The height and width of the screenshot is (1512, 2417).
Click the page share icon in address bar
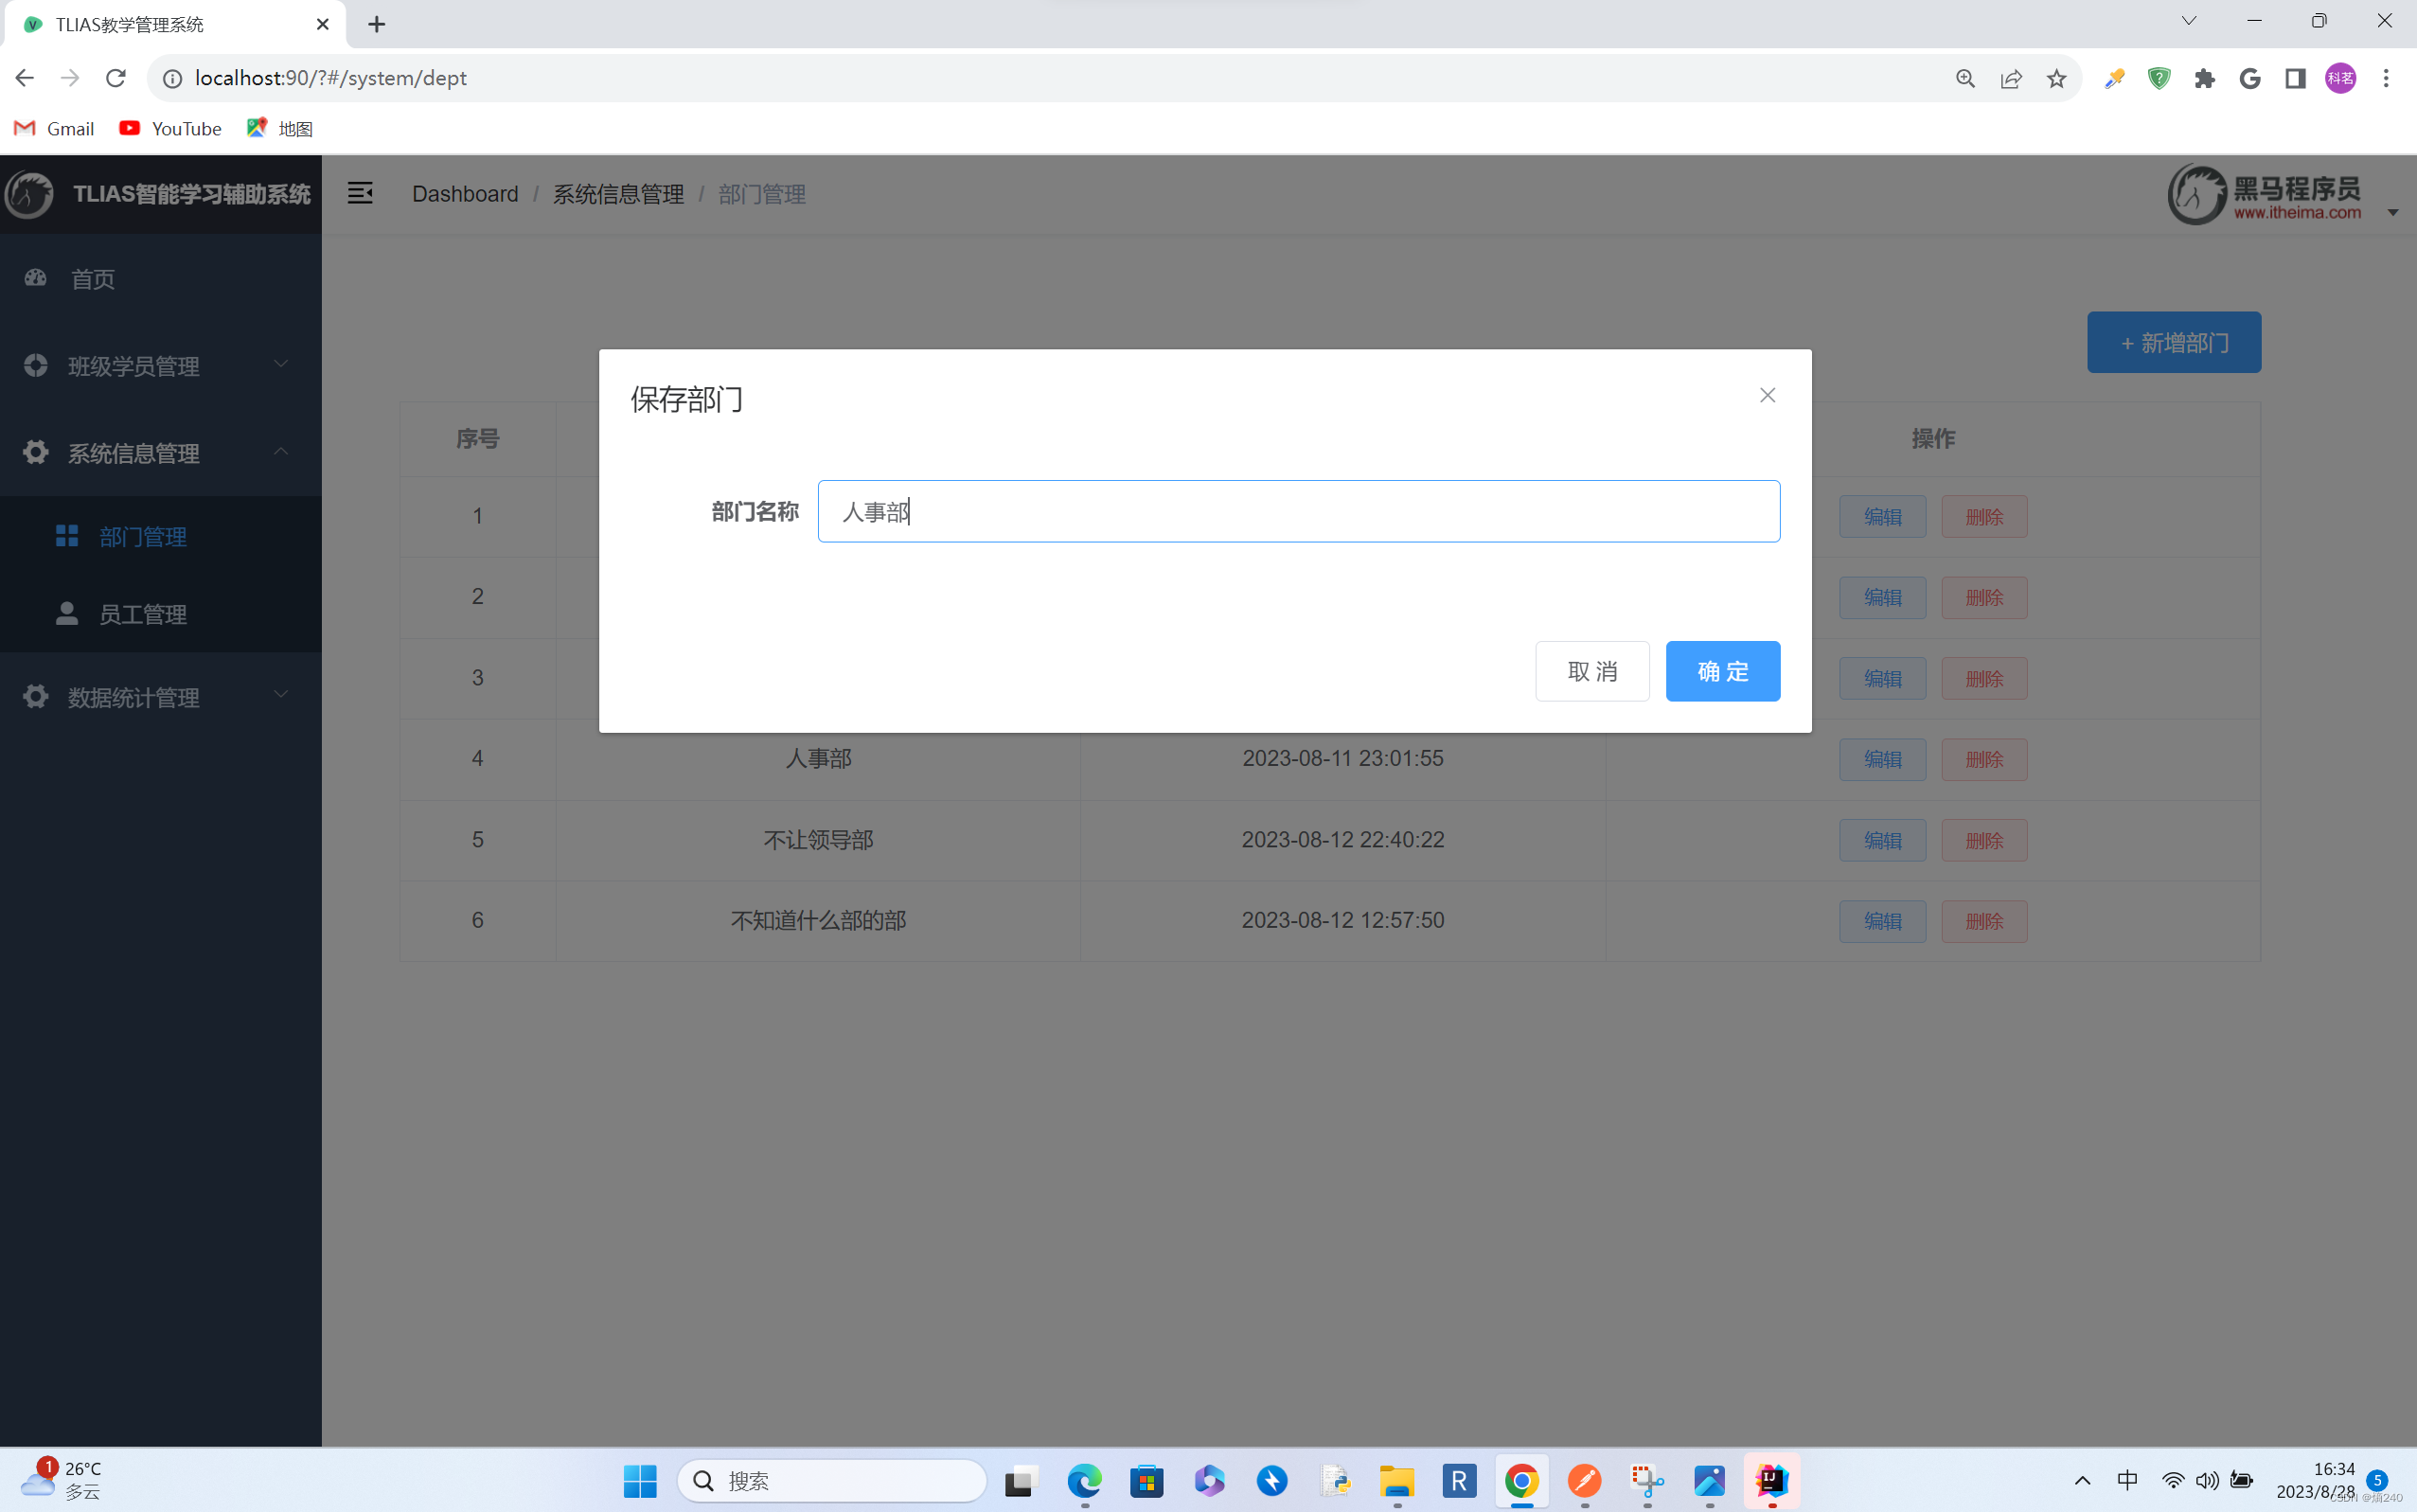2011,78
